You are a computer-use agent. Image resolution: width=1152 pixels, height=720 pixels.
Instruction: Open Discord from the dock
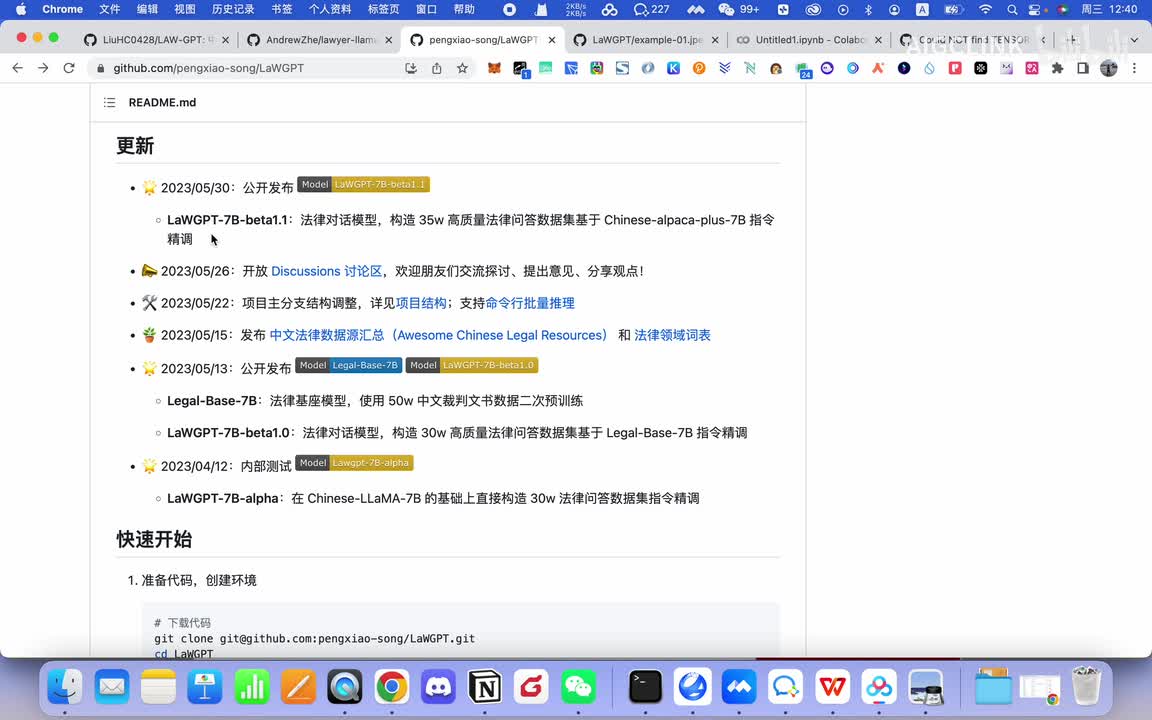(438, 687)
